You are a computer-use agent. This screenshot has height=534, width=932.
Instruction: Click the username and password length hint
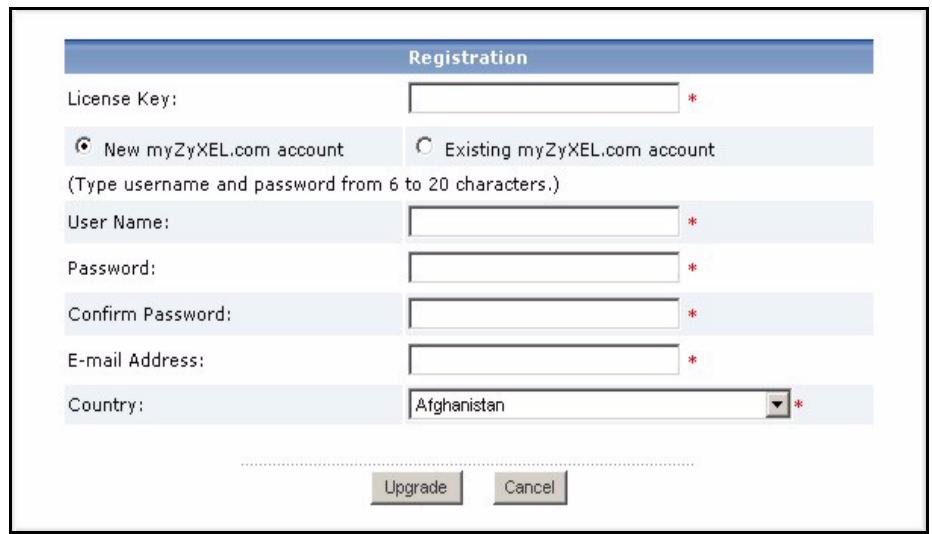312,185
